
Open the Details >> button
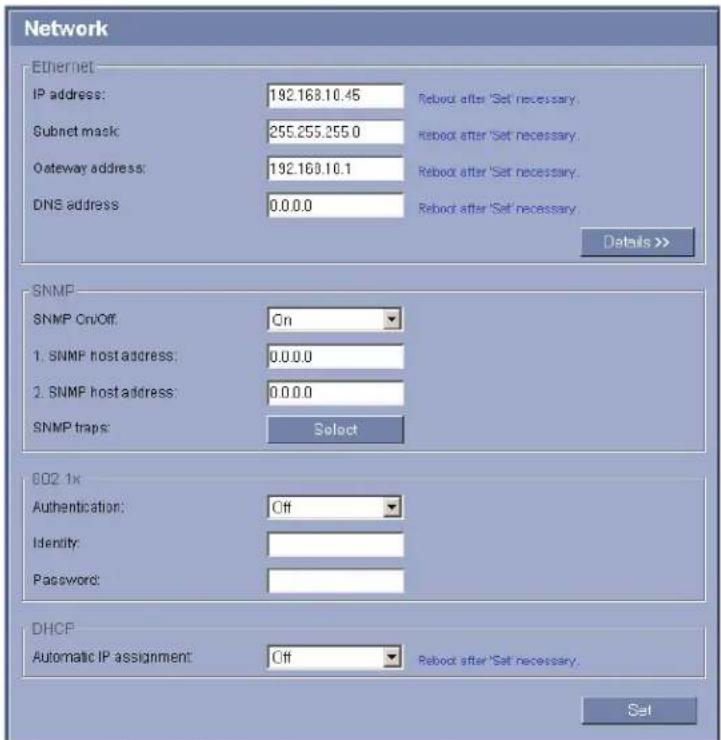point(637,242)
